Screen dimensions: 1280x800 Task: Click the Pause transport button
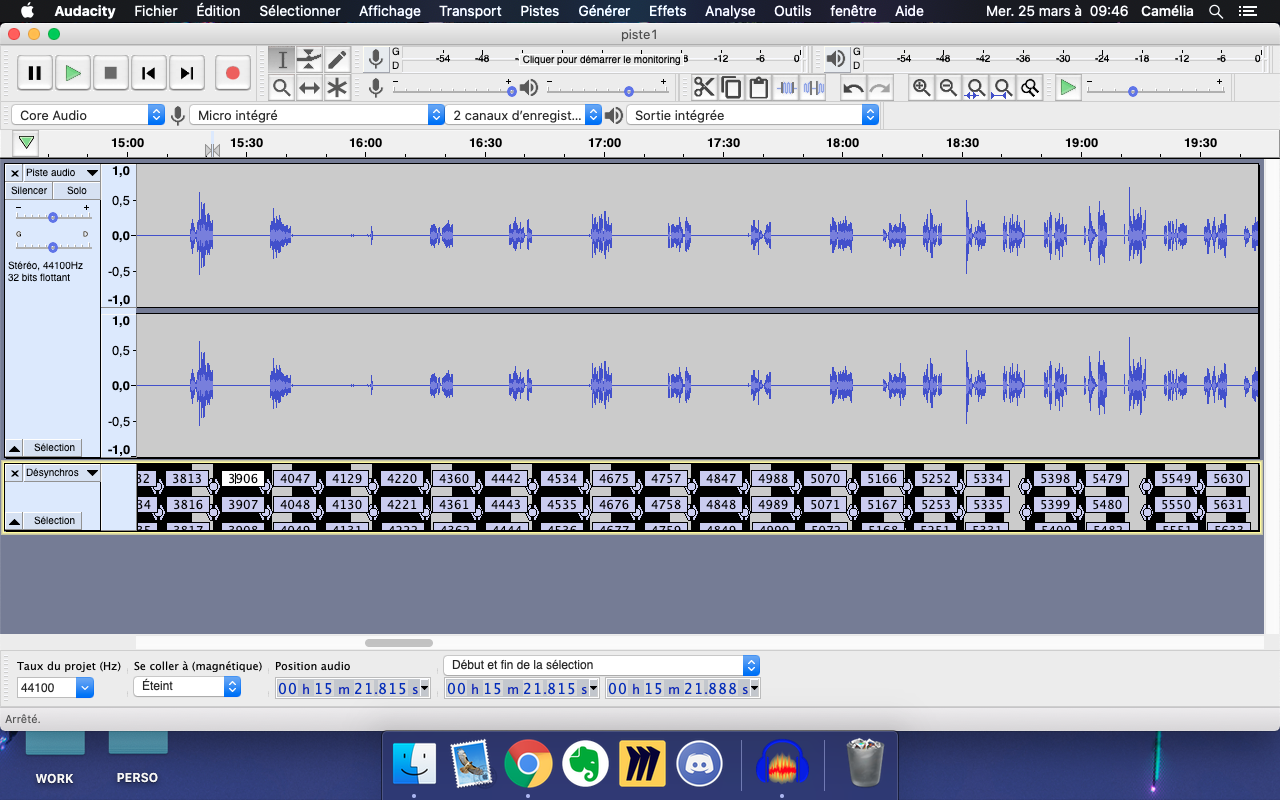(35, 73)
